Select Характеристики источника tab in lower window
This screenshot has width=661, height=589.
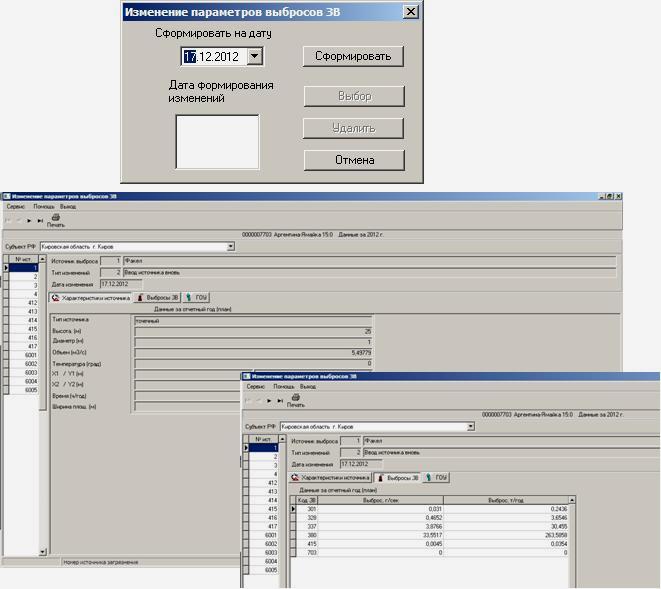coord(330,478)
